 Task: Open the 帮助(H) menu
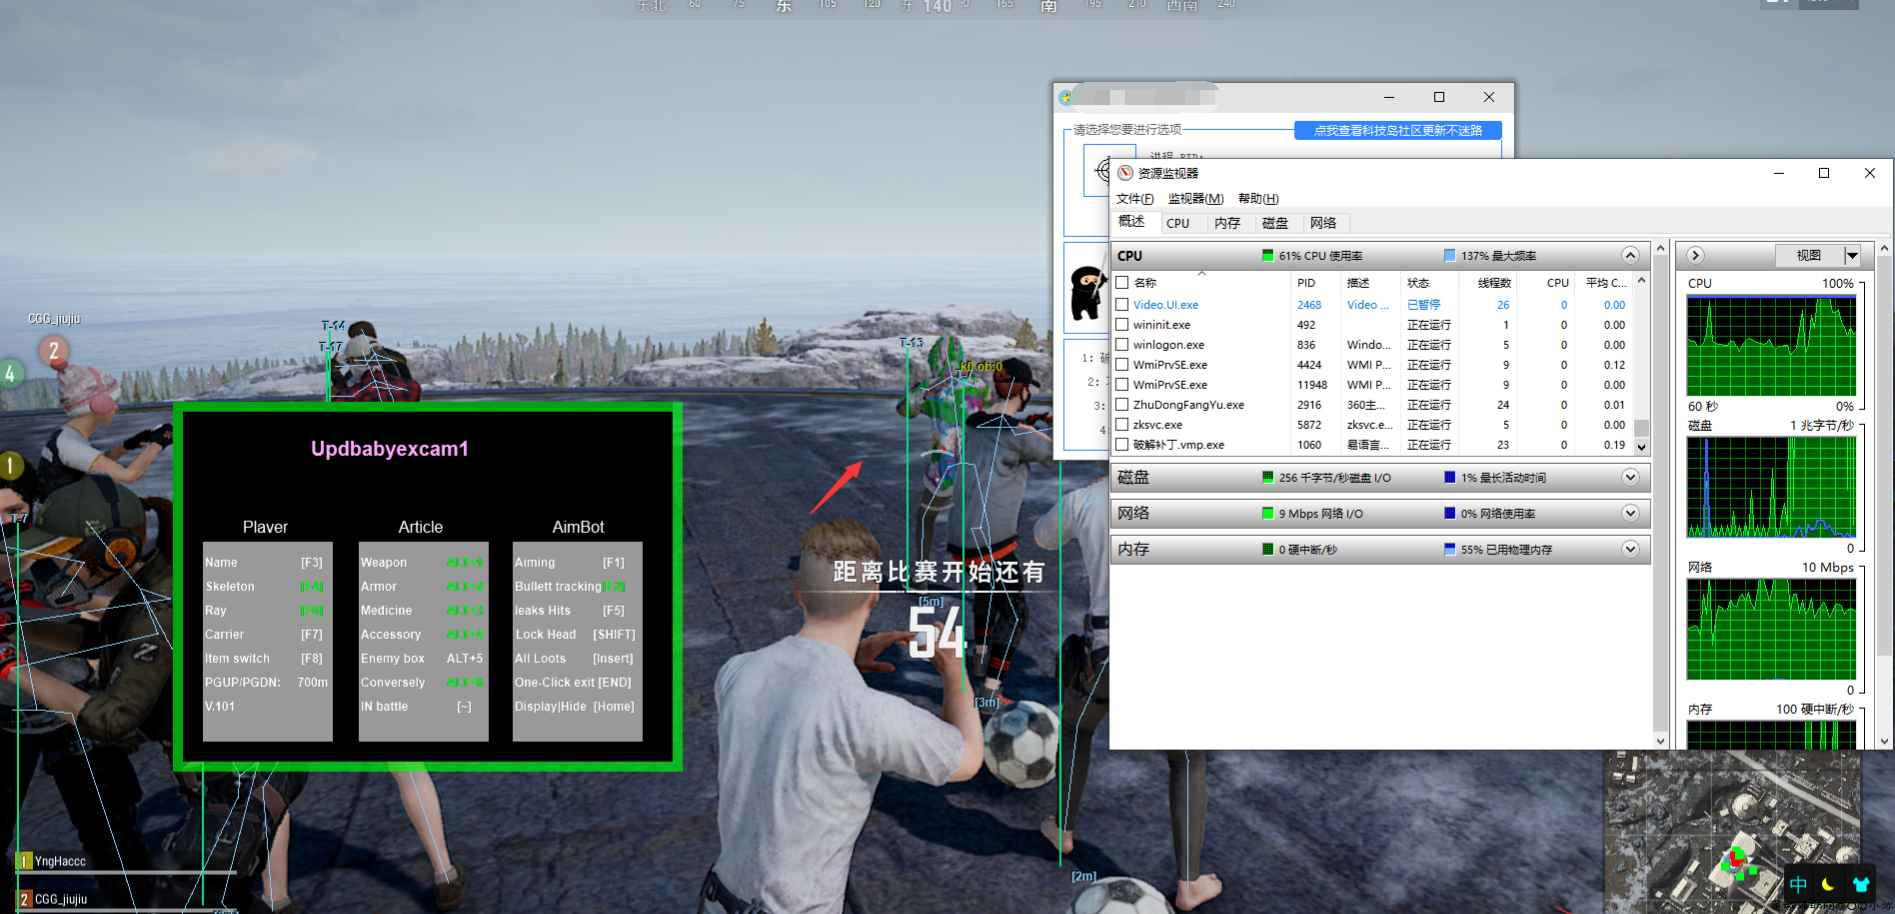point(1258,199)
